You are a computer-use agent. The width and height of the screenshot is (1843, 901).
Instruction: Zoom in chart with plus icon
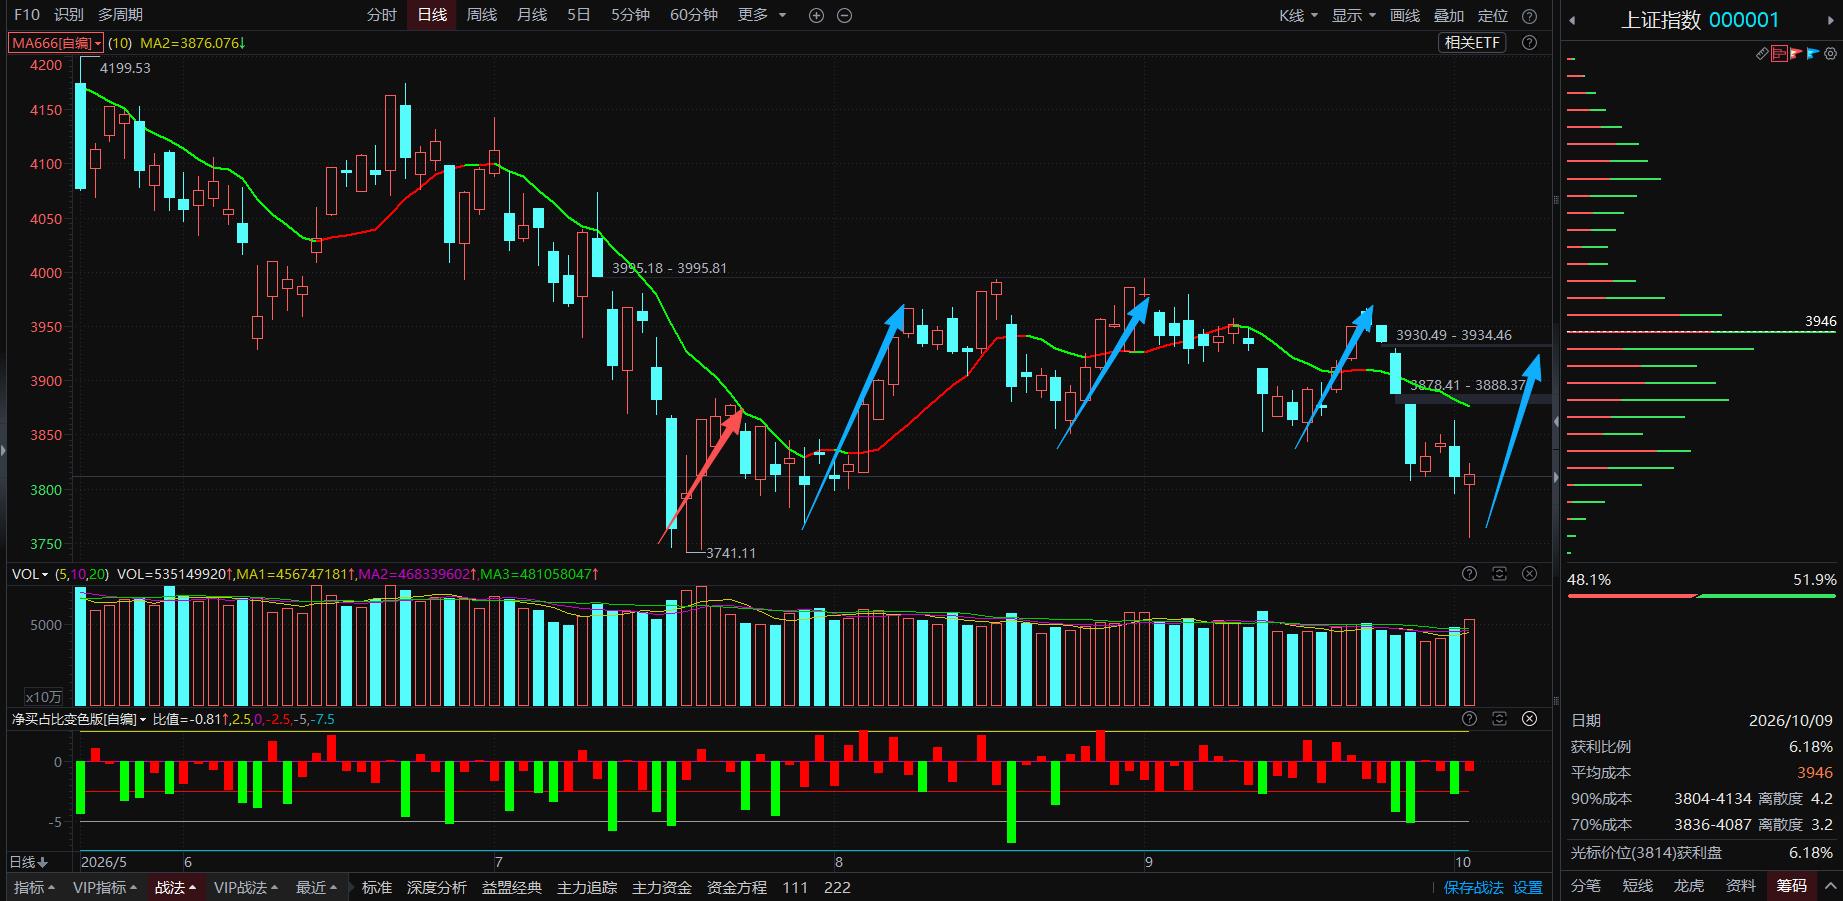coord(816,15)
